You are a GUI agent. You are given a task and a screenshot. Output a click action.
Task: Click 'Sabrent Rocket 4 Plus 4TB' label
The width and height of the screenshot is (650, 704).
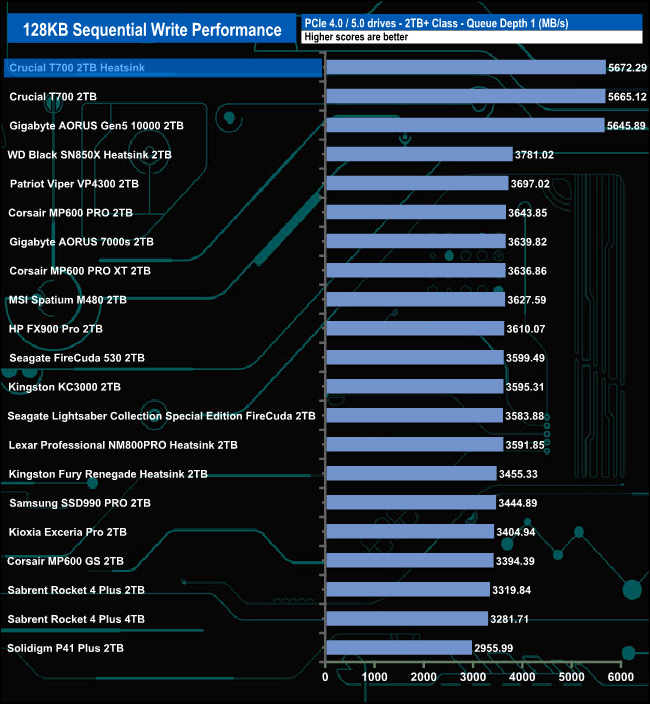click(76, 619)
